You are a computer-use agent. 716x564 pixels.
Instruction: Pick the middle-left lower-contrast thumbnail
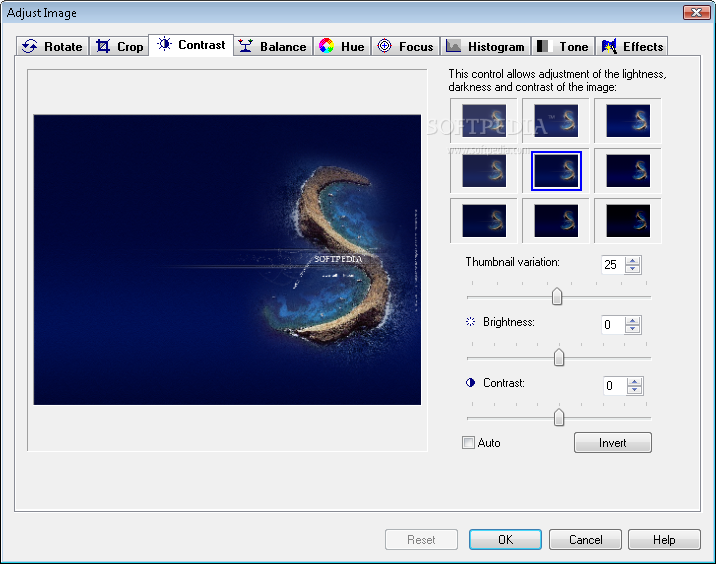[484, 171]
